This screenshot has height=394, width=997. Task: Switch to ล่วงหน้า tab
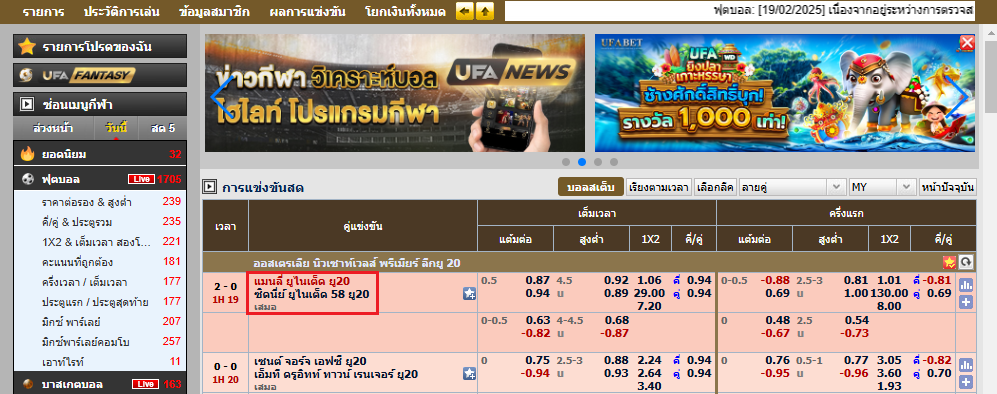53,128
